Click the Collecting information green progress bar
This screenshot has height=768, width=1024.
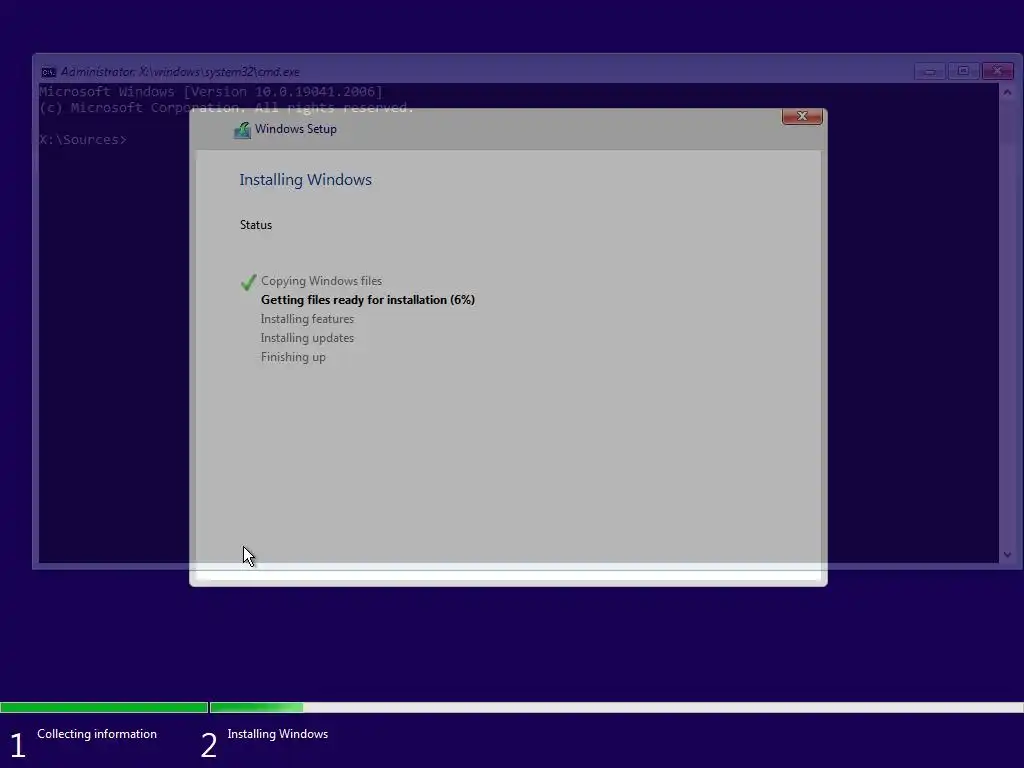point(104,707)
